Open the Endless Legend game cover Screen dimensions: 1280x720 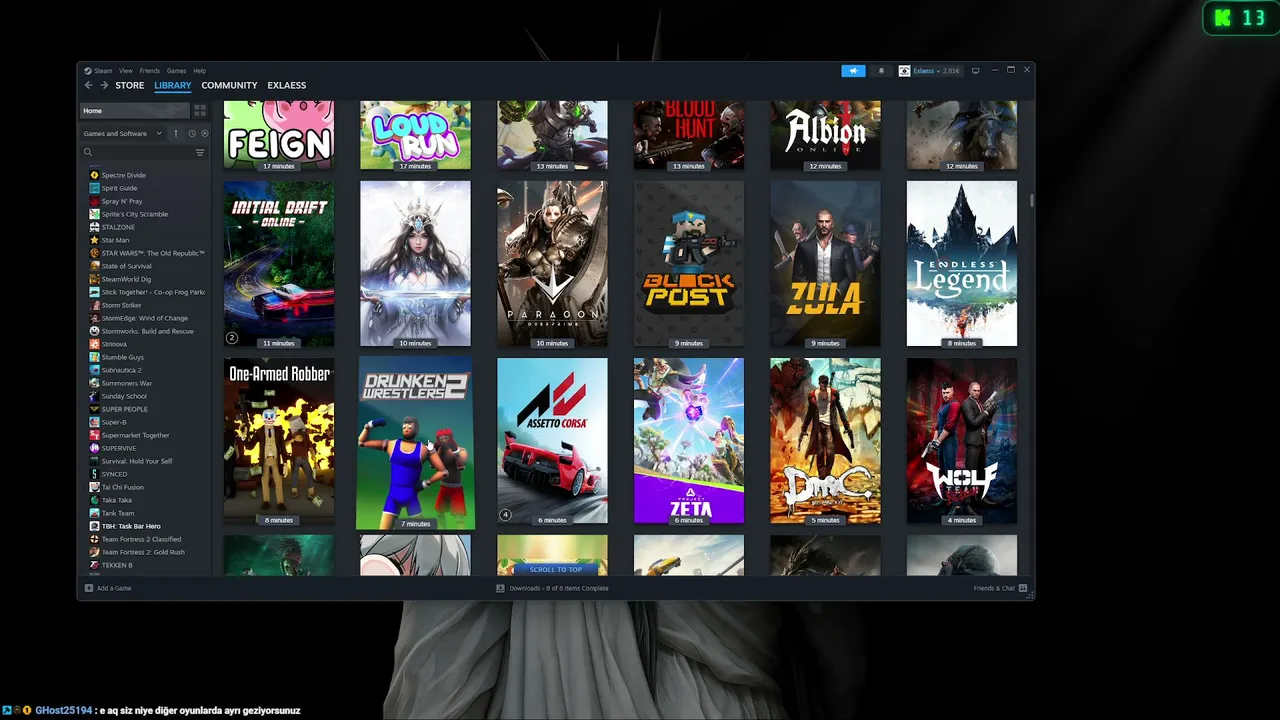962,264
